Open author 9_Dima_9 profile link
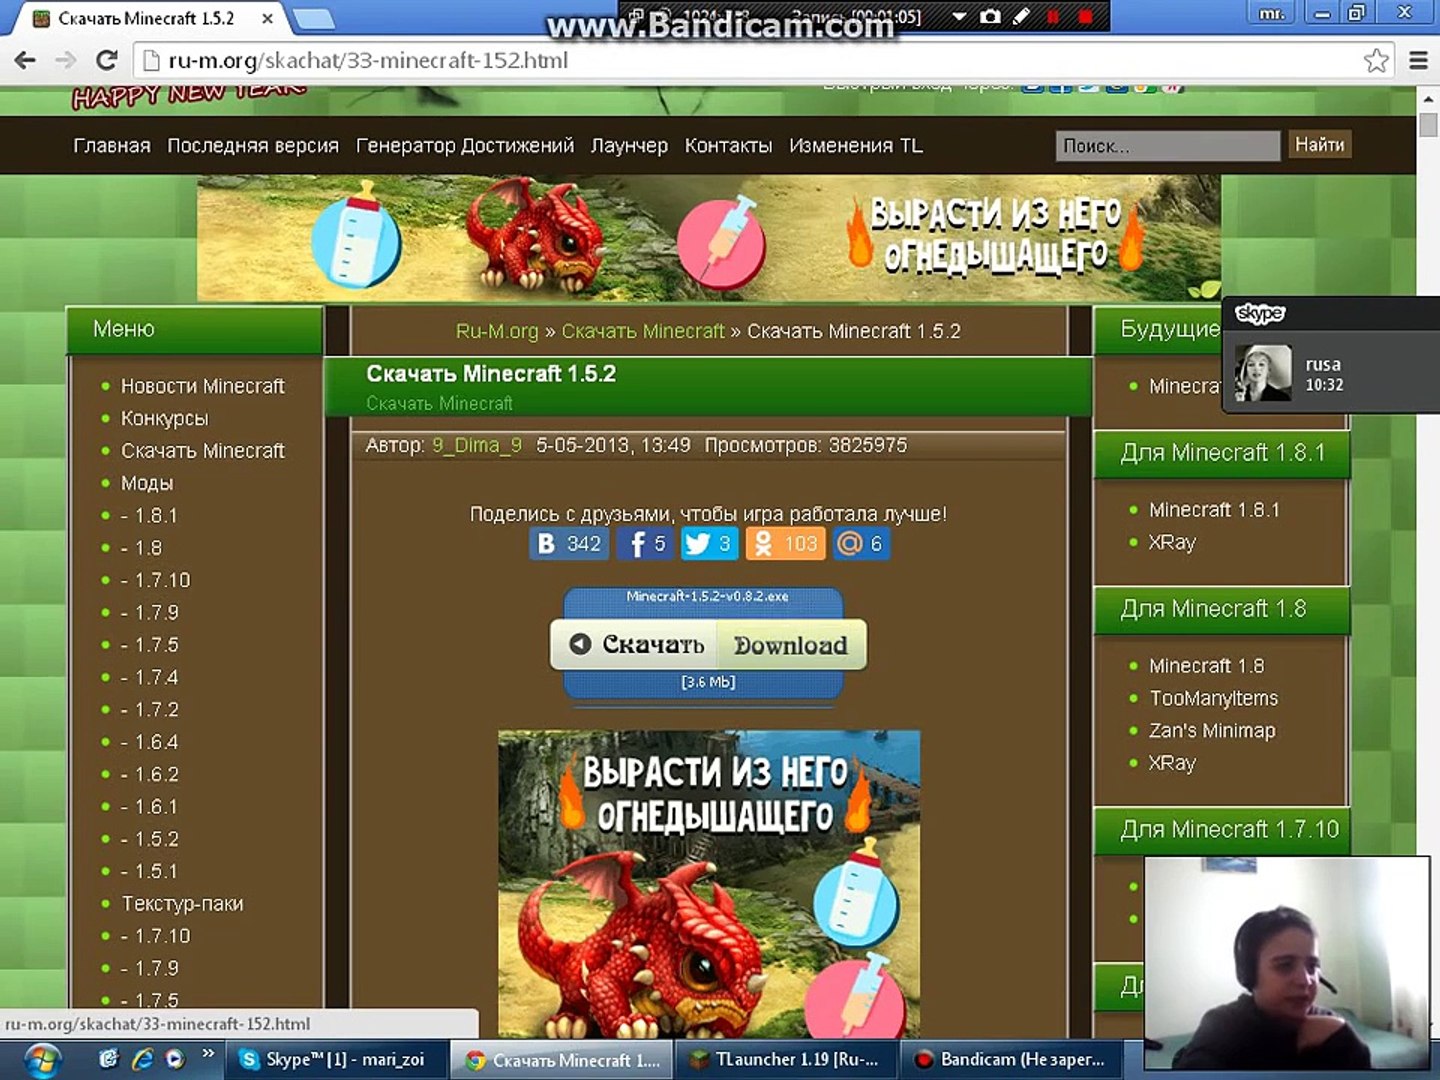The height and width of the screenshot is (1080, 1440). [x=477, y=445]
